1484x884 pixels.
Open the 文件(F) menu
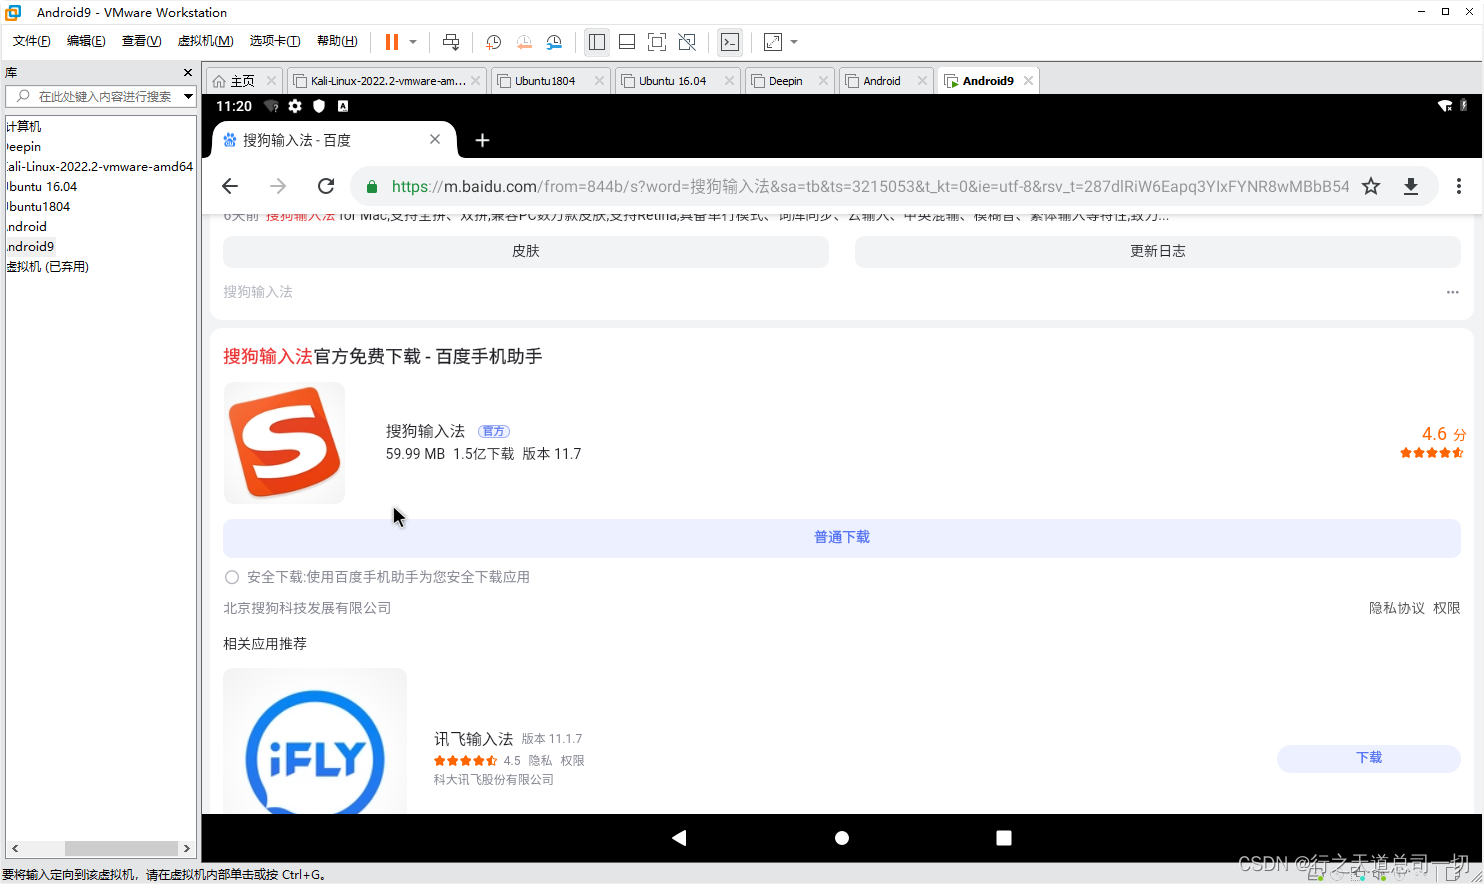click(31, 41)
